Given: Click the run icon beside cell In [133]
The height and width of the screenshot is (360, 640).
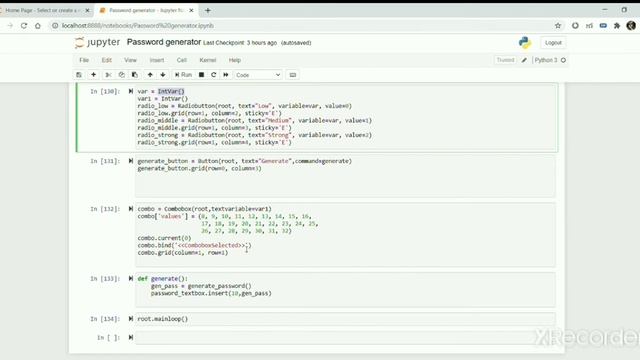Looking at the screenshot, I should 131,279.
